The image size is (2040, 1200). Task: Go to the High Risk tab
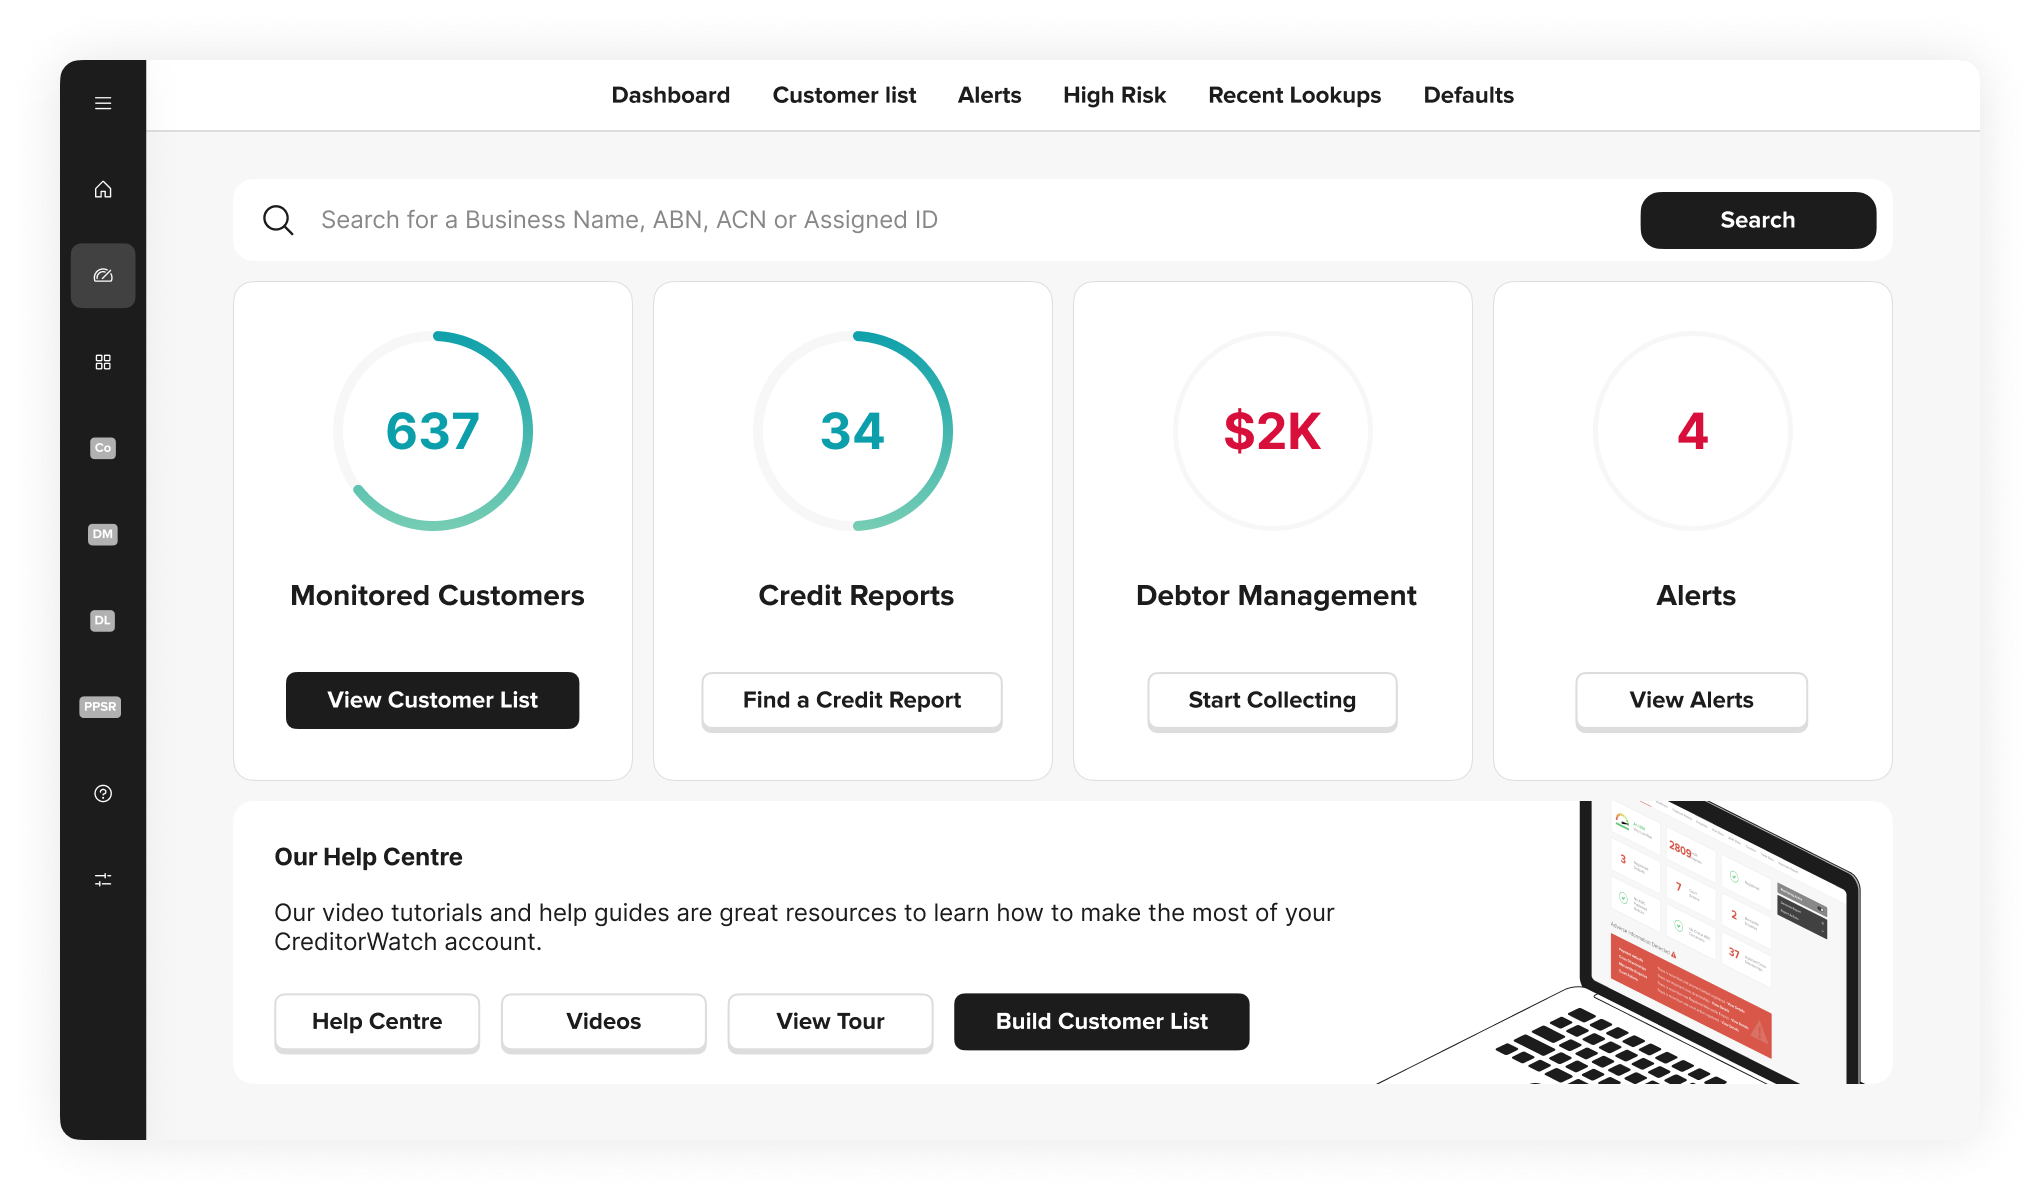1114,95
